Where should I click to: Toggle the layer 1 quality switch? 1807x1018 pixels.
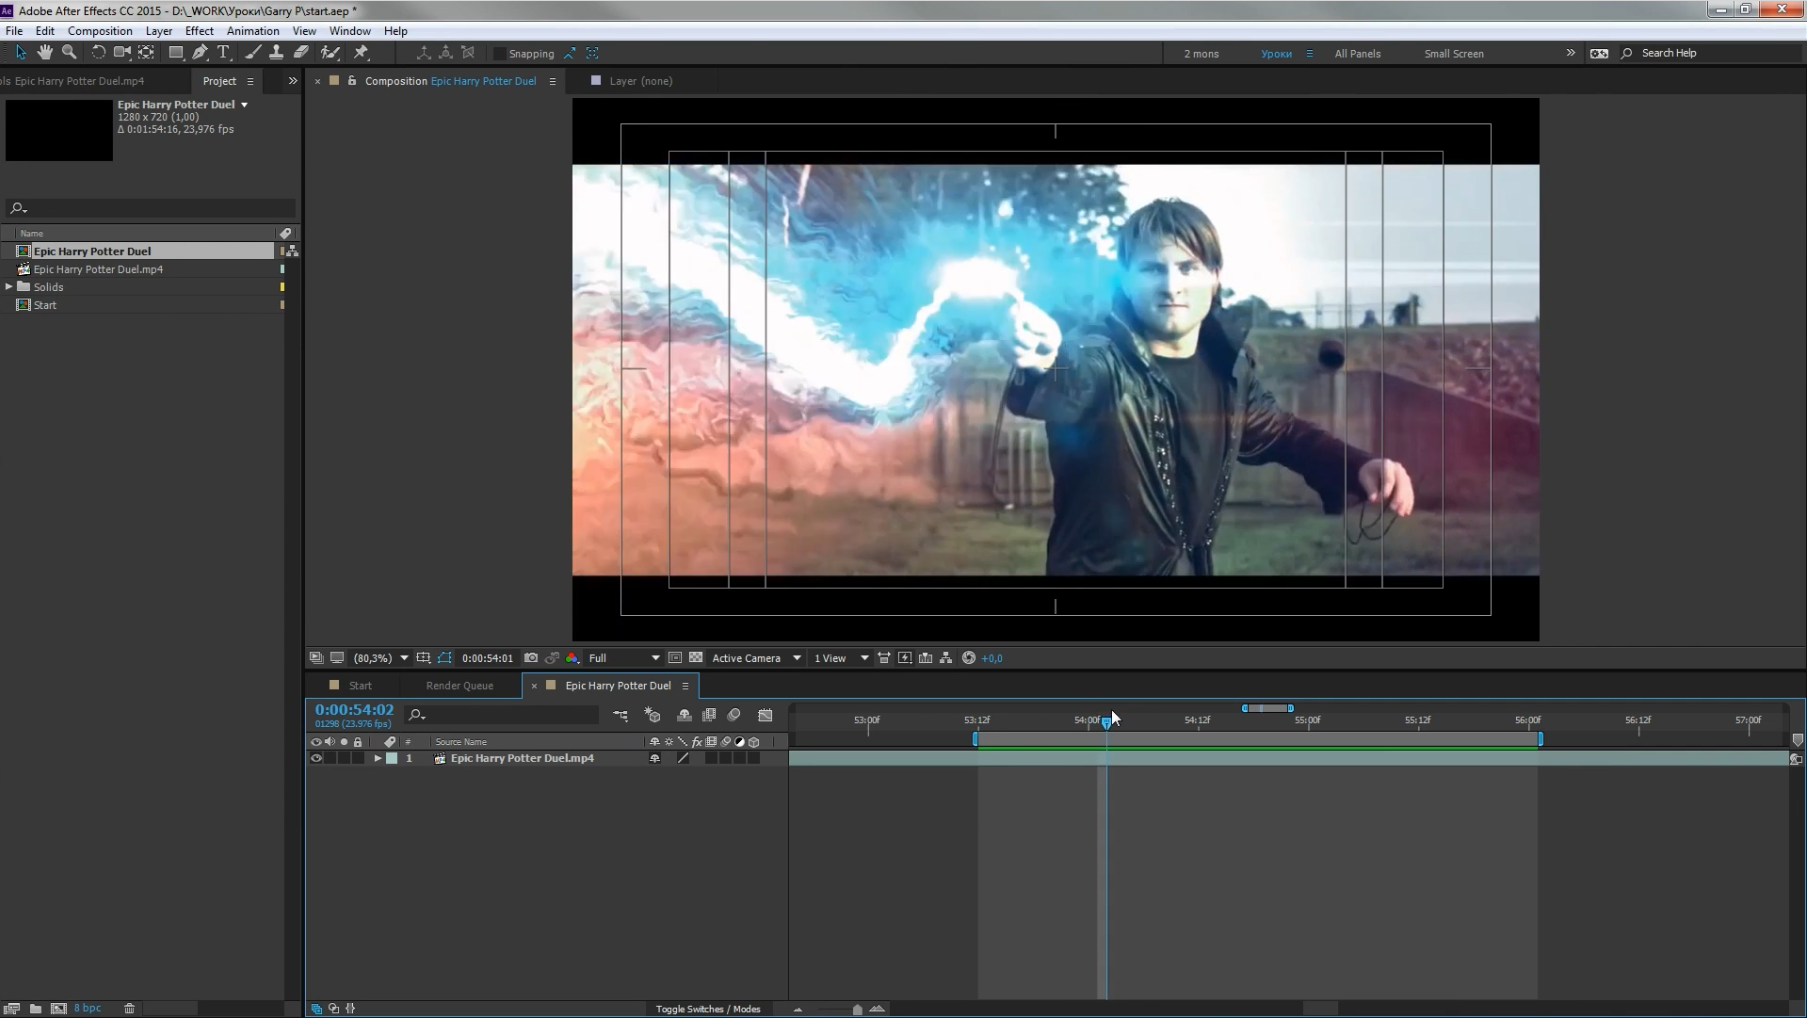(683, 758)
